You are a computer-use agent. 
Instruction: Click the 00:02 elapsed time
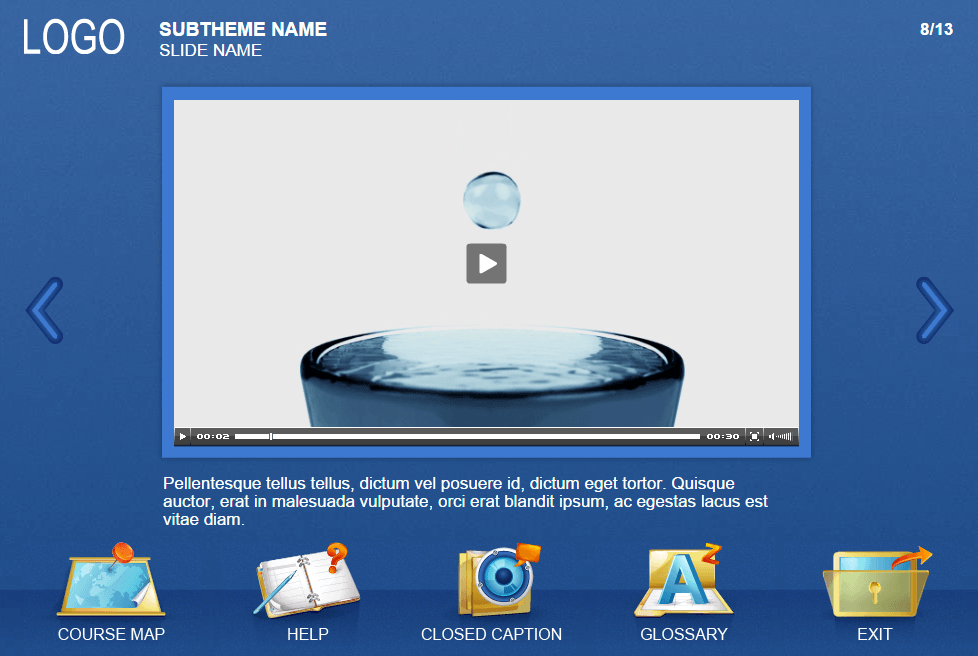point(213,437)
